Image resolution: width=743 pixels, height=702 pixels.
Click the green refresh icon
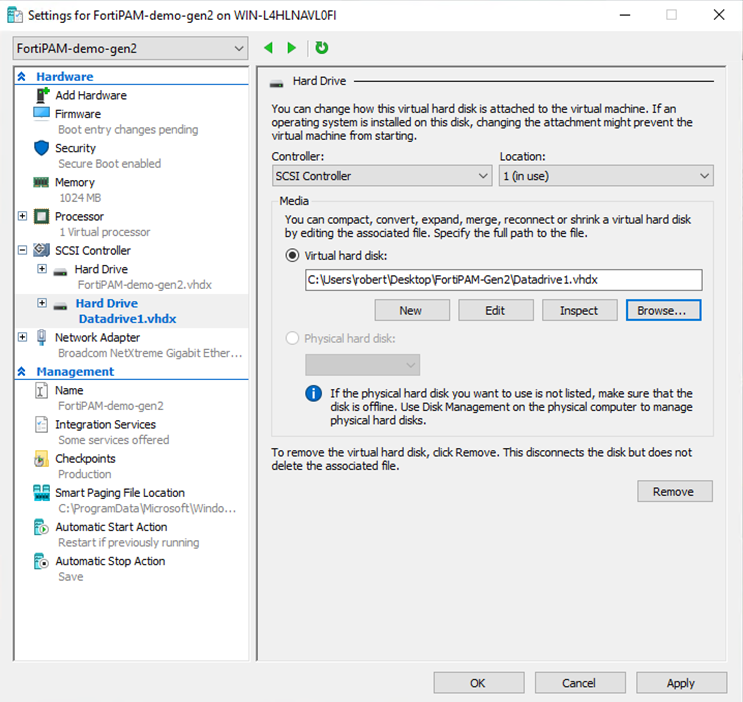322,47
